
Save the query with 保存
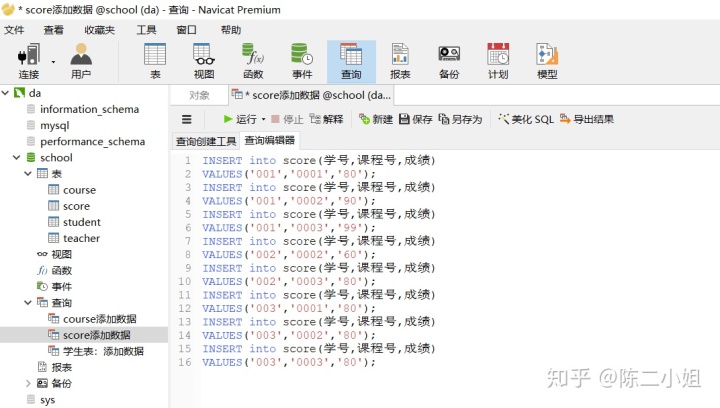point(416,119)
